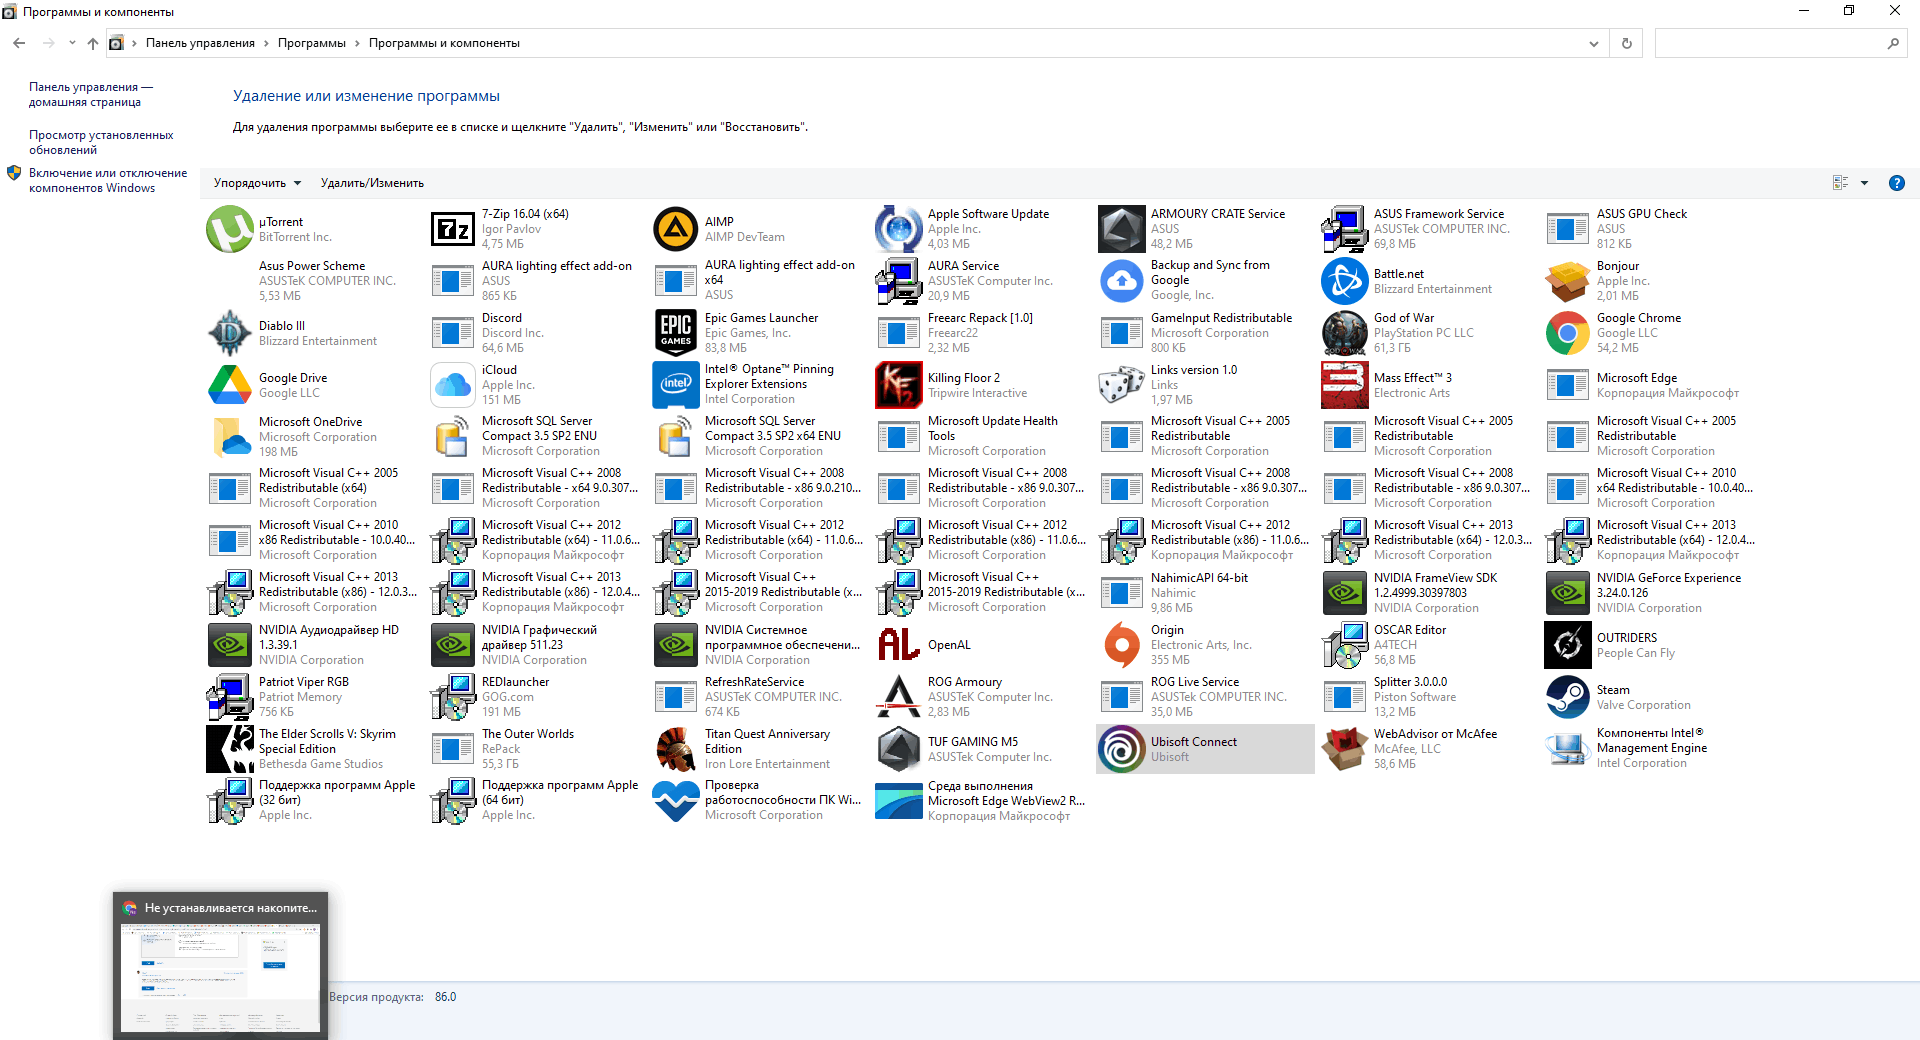Viewport: 1920px width, 1040px height.
Task: Click the Skyrim Special Edition icon
Action: coord(230,749)
